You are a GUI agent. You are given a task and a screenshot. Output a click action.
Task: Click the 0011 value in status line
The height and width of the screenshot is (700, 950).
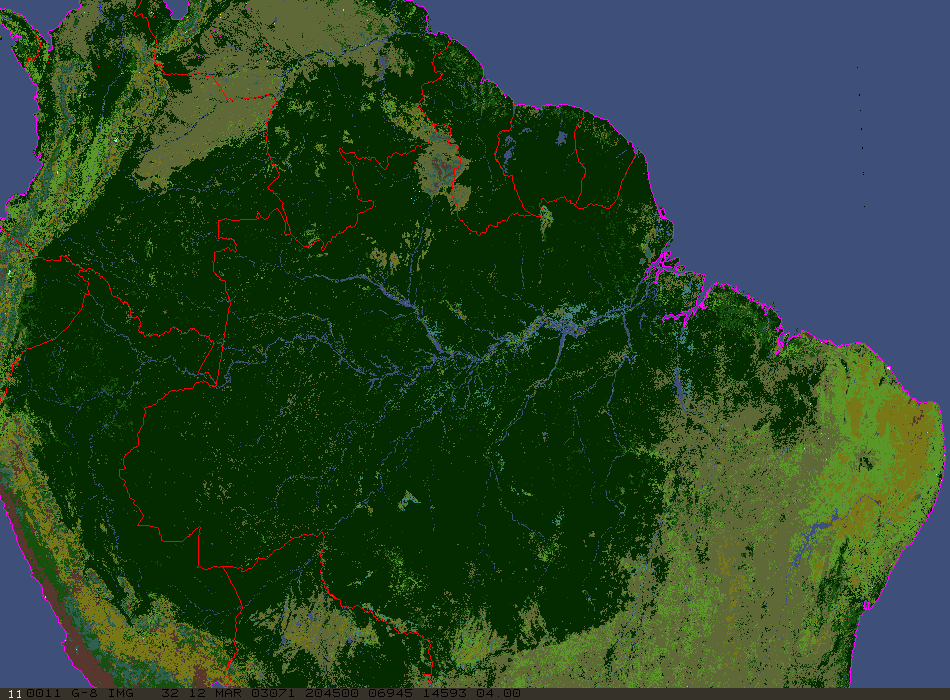coord(43,693)
